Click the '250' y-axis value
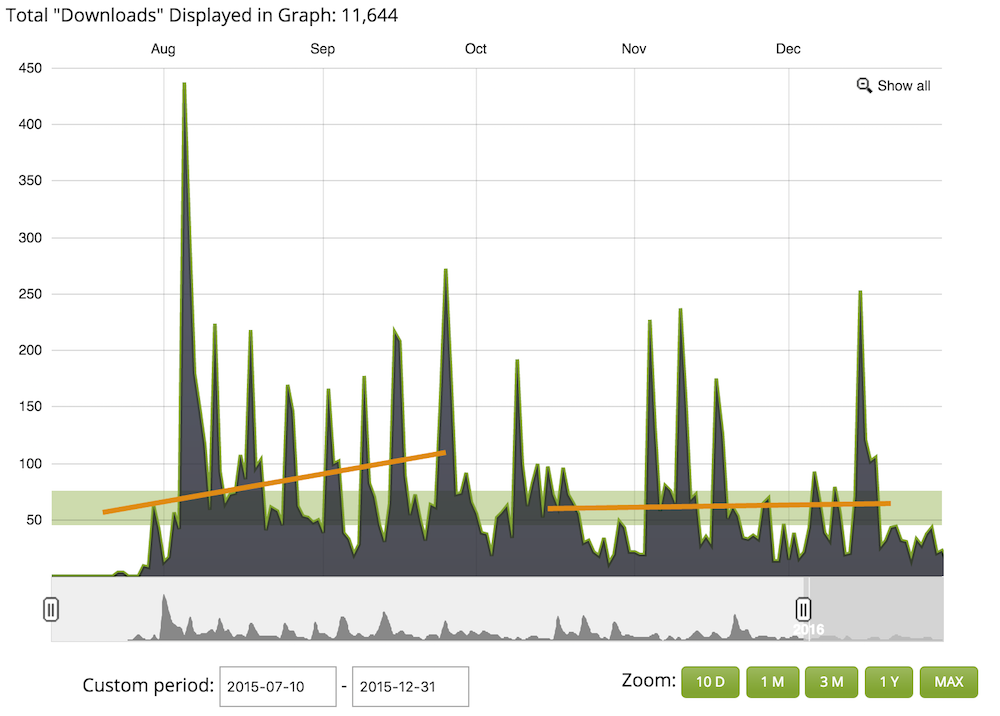The width and height of the screenshot is (1000, 716). click(30, 294)
